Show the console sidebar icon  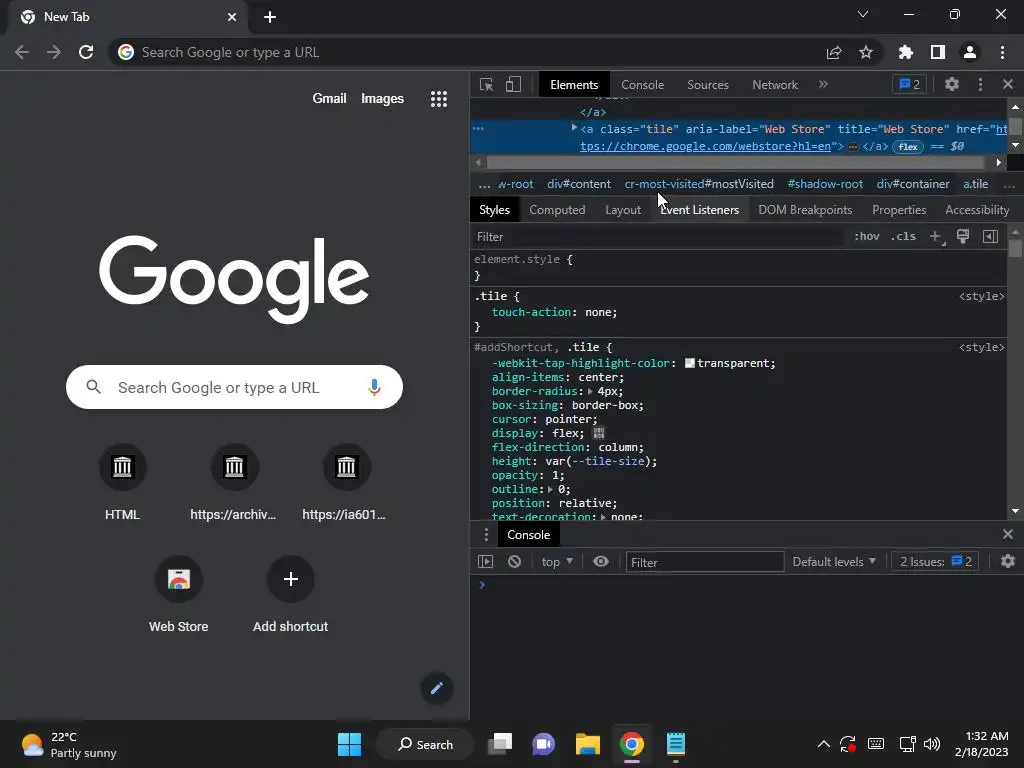(485, 562)
